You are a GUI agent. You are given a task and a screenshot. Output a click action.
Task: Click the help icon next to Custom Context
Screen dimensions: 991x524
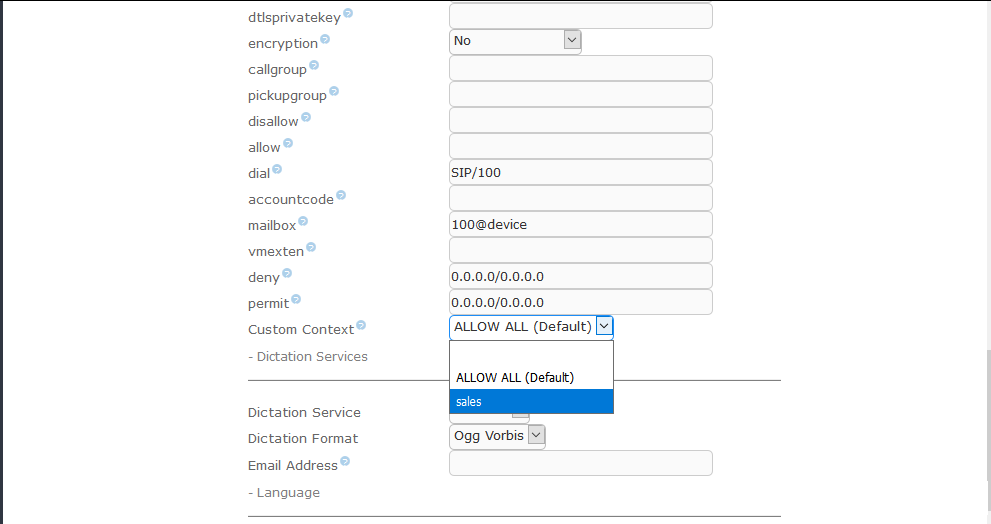pos(361,325)
